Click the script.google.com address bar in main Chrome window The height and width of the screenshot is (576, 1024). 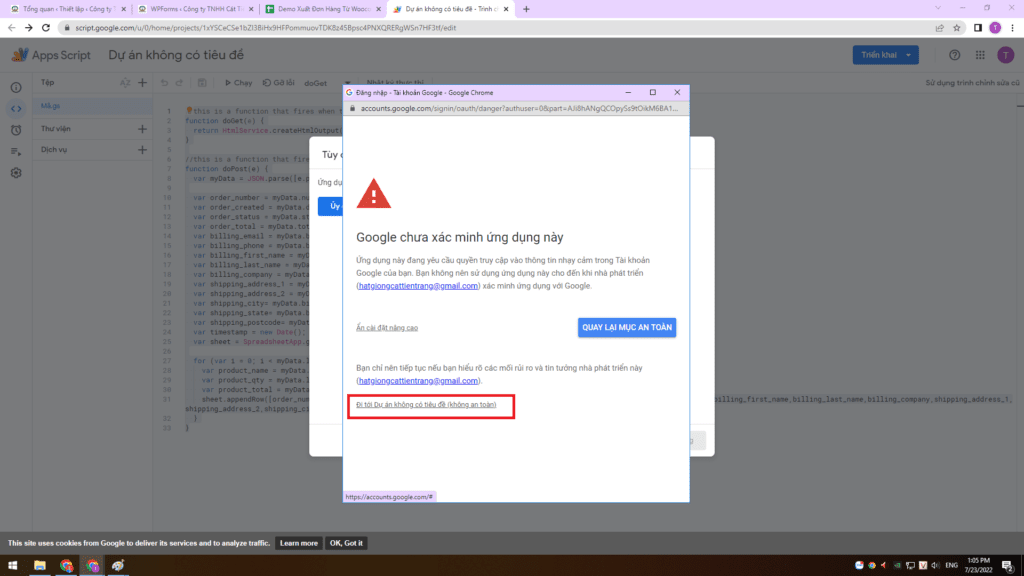pyautogui.click(x=496, y=27)
